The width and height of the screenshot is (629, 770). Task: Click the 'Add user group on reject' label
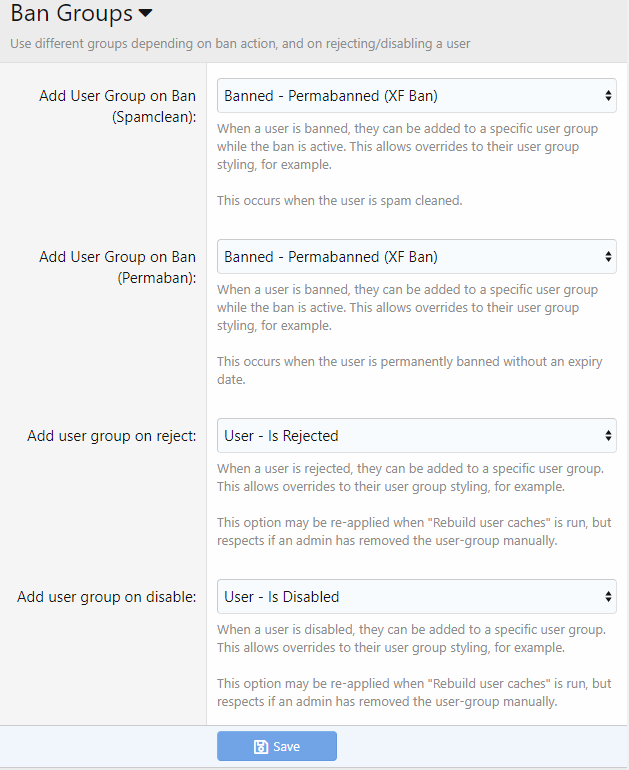(111, 436)
